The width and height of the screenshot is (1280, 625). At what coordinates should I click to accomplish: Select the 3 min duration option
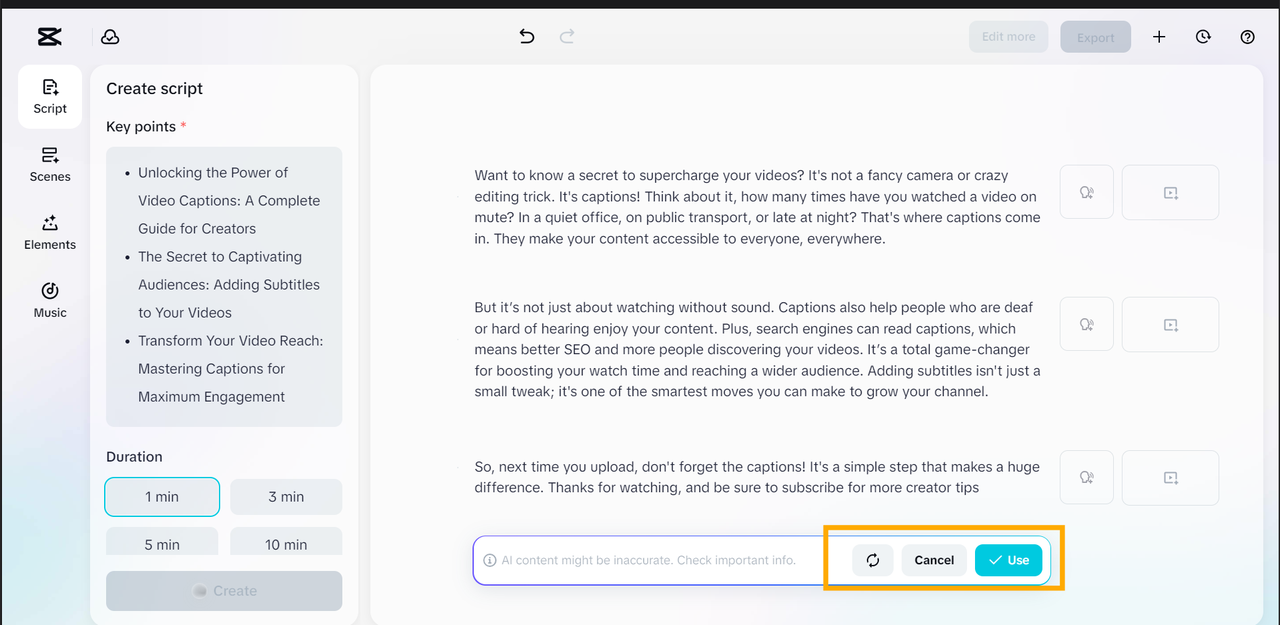click(x=286, y=497)
